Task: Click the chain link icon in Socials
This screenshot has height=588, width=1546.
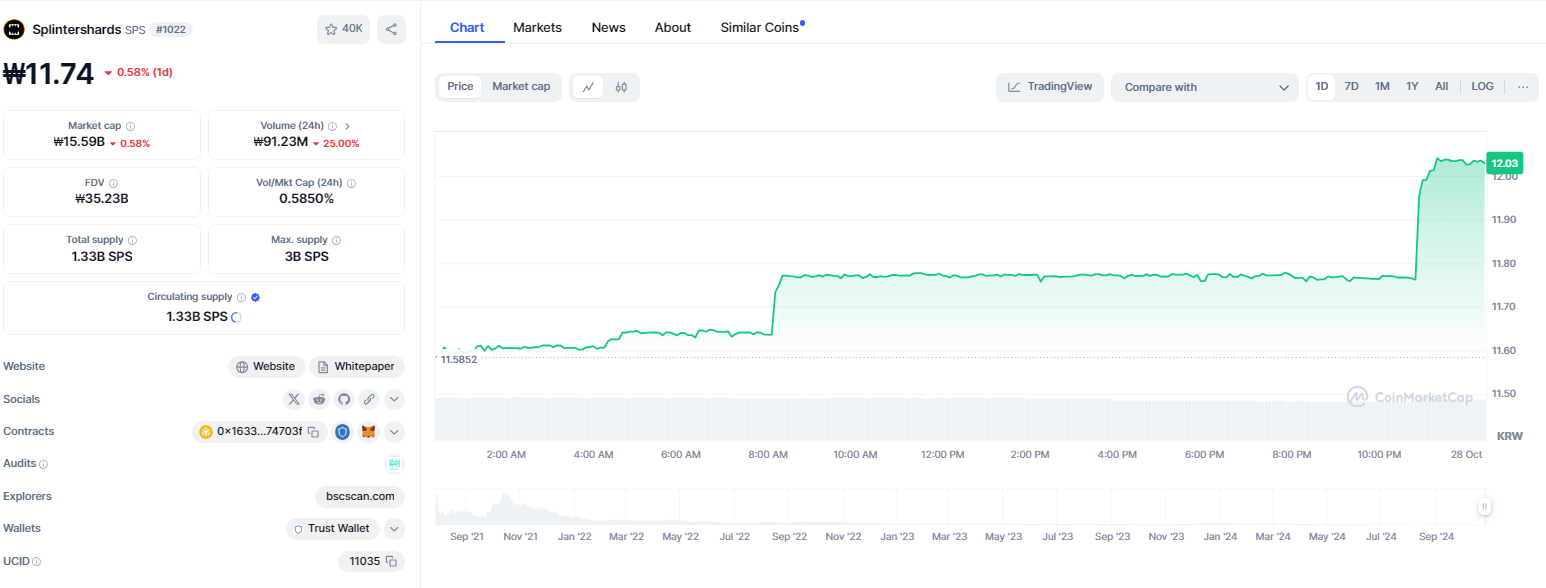Action: [369, 399]
